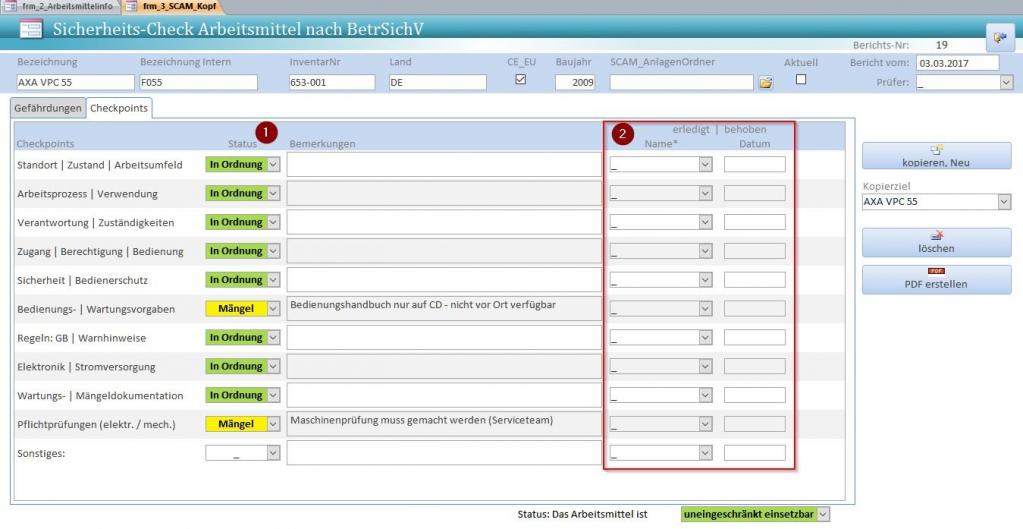Open status dropdown for Regeln: GB | Warnhinweise

(273, 337)
